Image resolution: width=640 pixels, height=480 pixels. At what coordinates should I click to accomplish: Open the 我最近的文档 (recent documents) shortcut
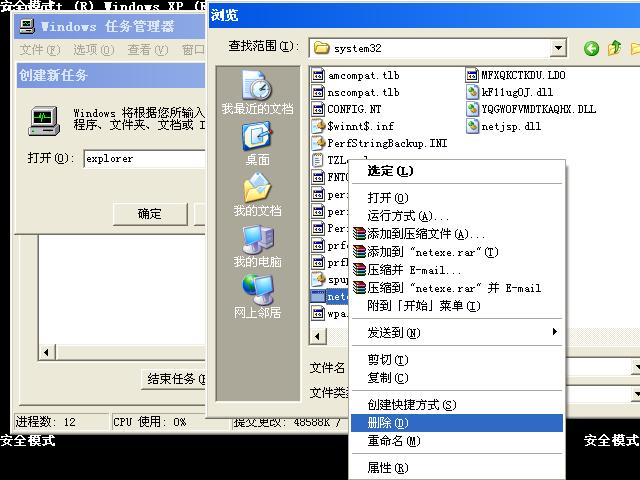click(x=257, y=92)
